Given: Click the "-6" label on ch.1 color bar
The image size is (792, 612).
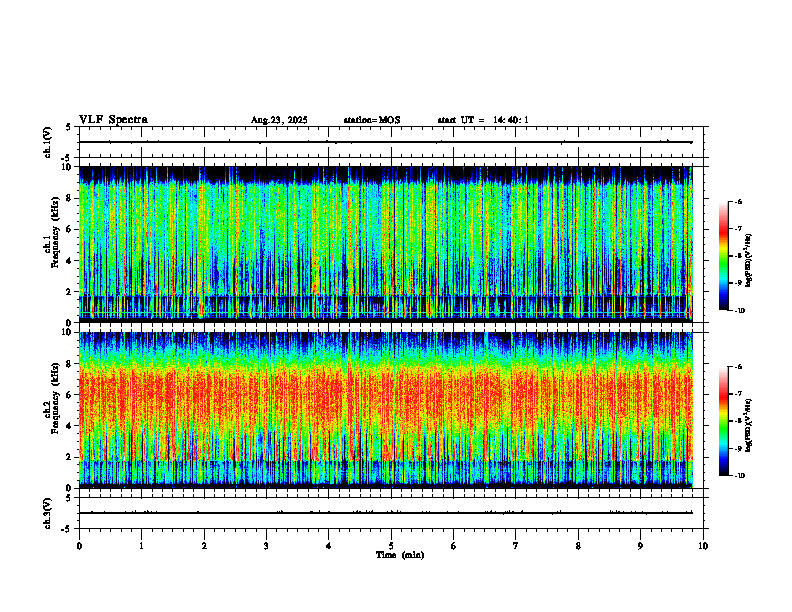Looking at the screenshot, I should point(738,202).
